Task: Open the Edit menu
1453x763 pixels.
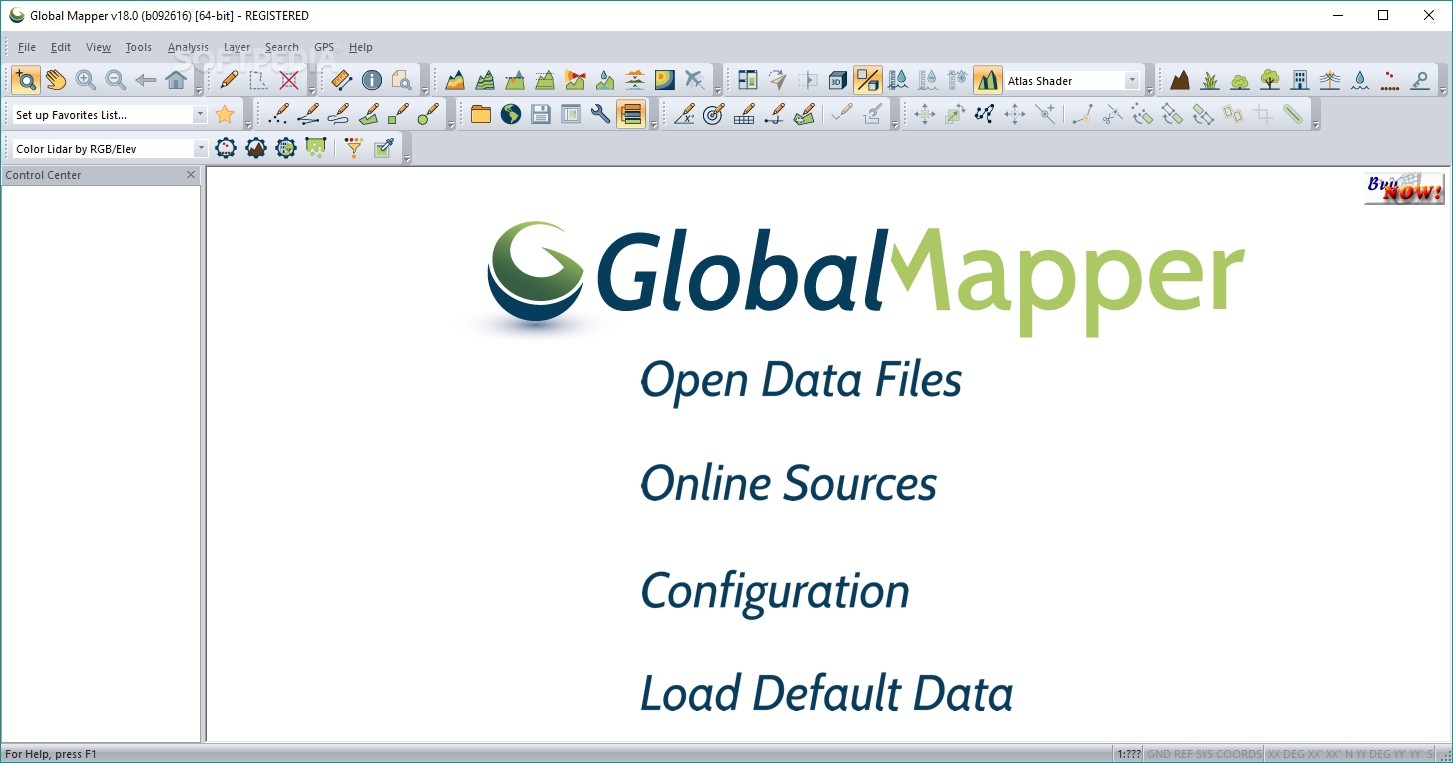Action: tap(61, 47)
